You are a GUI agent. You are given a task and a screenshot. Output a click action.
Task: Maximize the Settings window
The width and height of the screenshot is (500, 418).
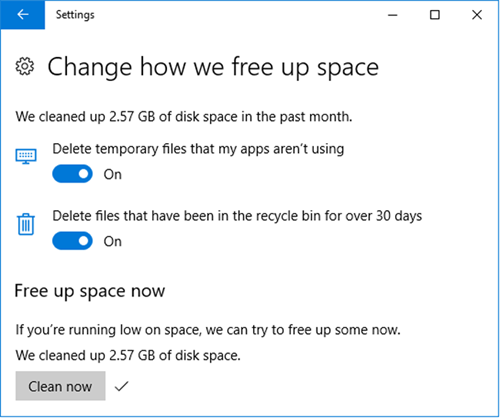click(435, 15)
